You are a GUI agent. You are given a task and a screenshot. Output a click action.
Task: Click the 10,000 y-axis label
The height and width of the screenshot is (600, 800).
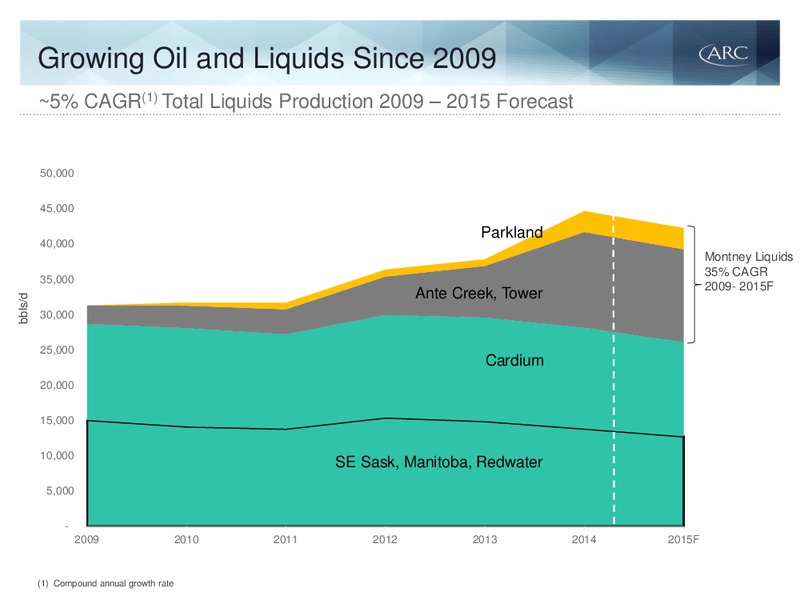57,456
